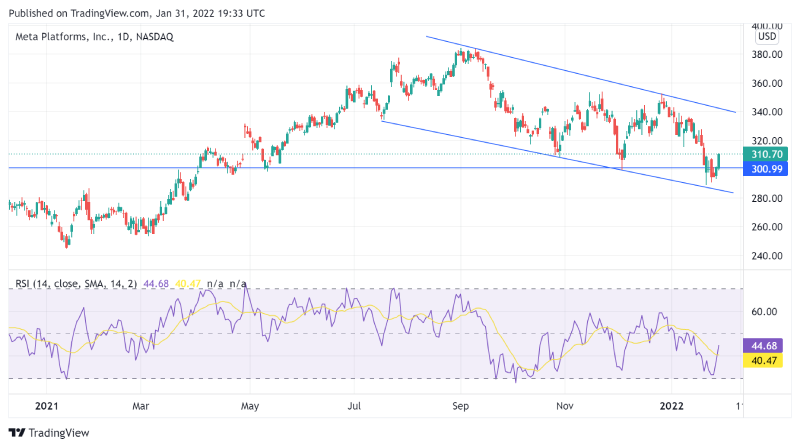Click the 320.00 price axis label

coord(767,141)
